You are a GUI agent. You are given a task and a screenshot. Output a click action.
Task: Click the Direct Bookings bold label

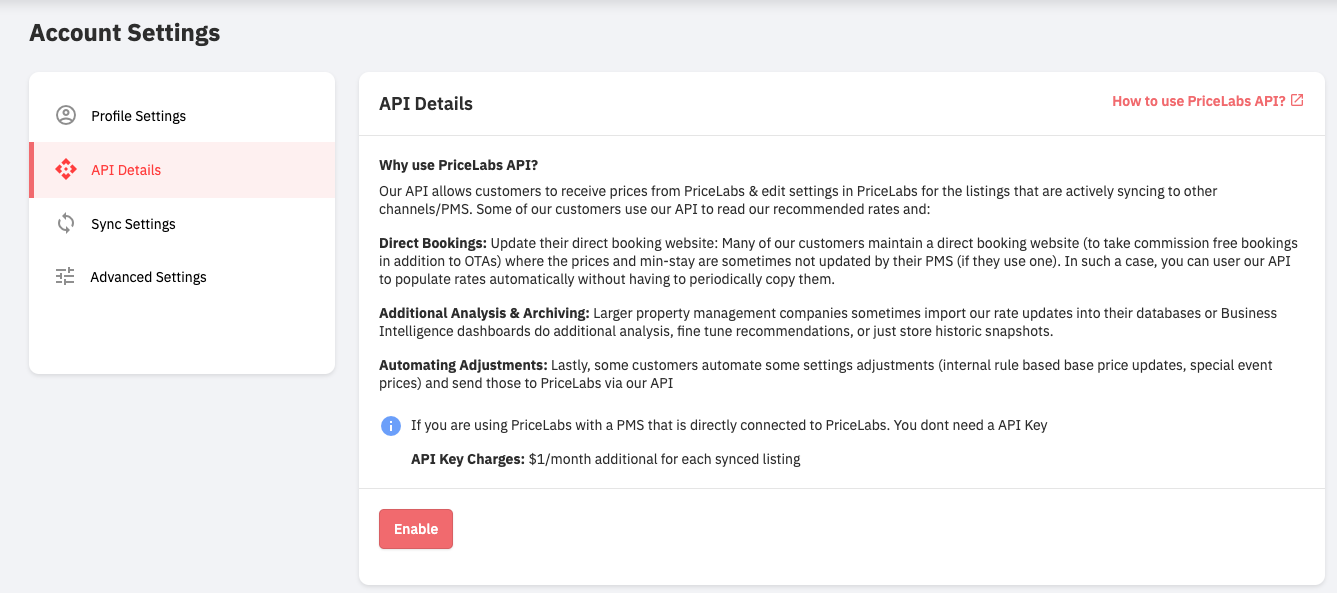pyautogui.click(x=433, y=243)
